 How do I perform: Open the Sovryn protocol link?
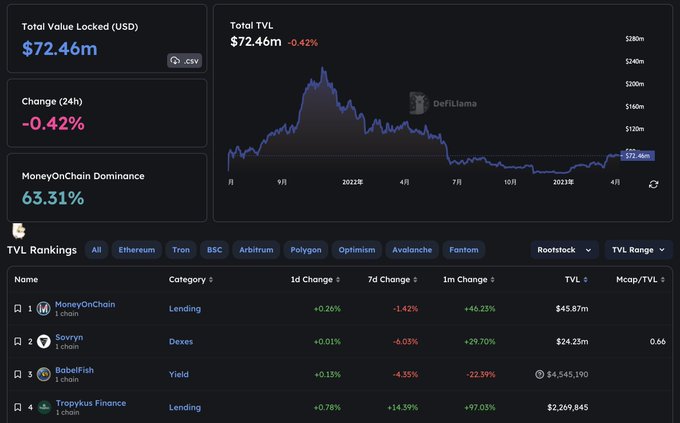(x=69, y=338)
